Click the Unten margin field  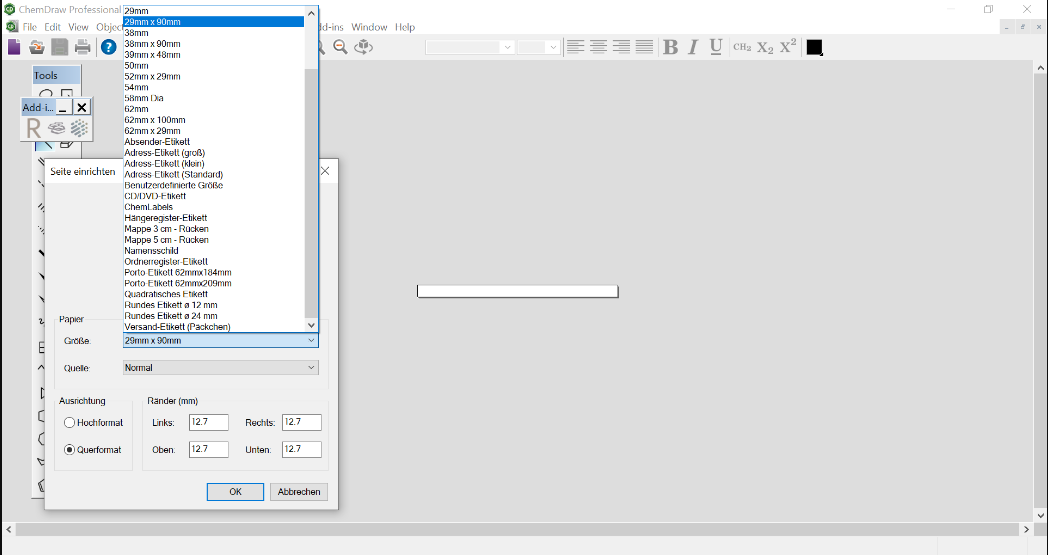(x=301, y=449)
